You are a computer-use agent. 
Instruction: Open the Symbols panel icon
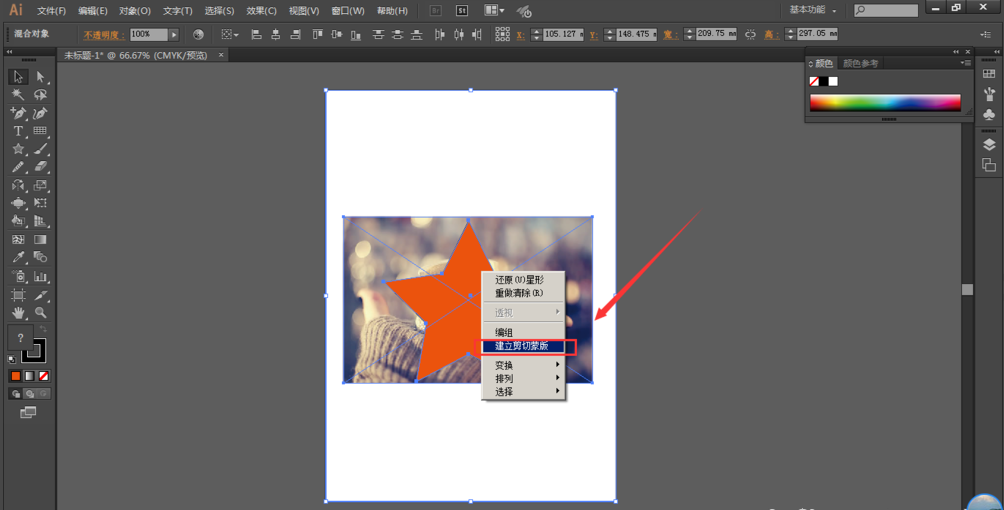click(989, 115)
